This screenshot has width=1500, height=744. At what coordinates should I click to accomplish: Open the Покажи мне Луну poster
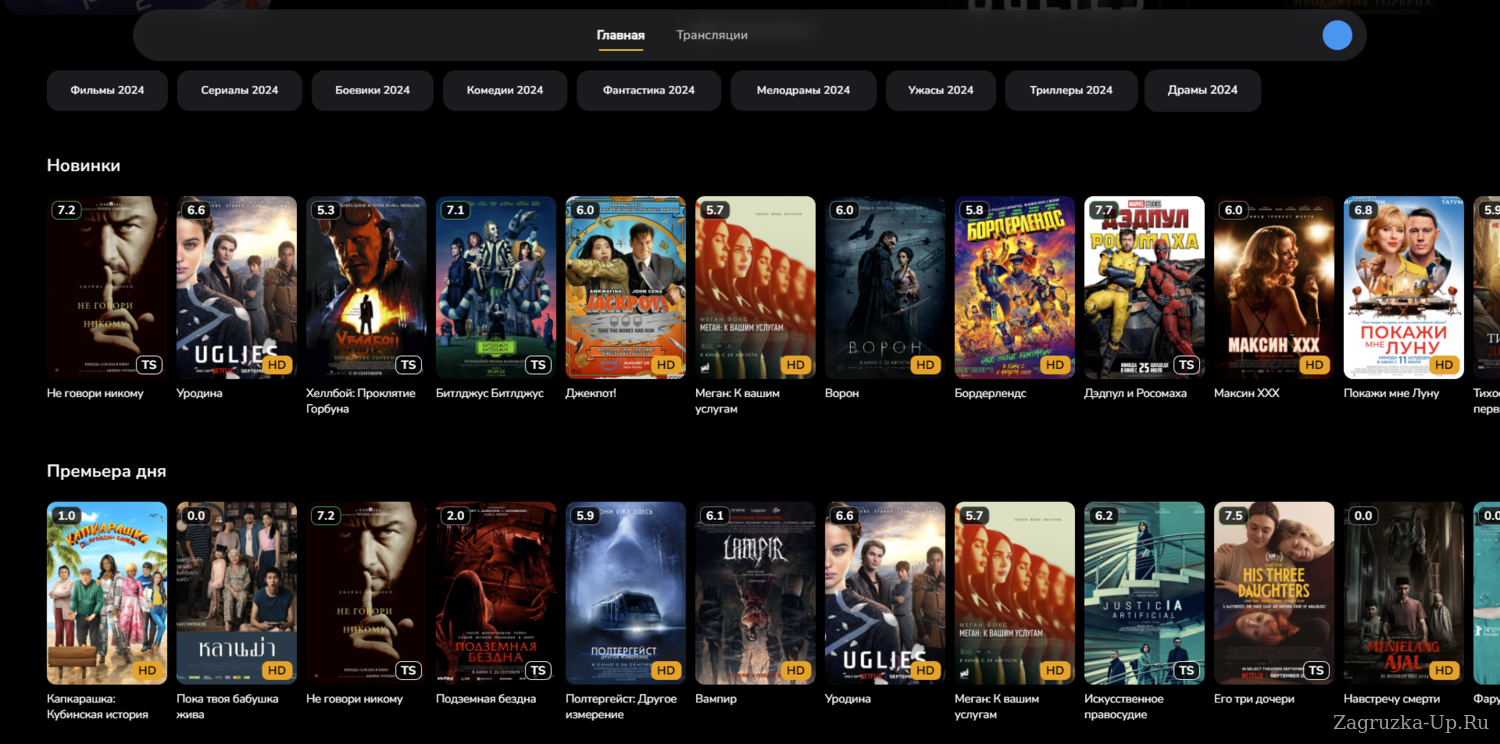(1403, 287)
